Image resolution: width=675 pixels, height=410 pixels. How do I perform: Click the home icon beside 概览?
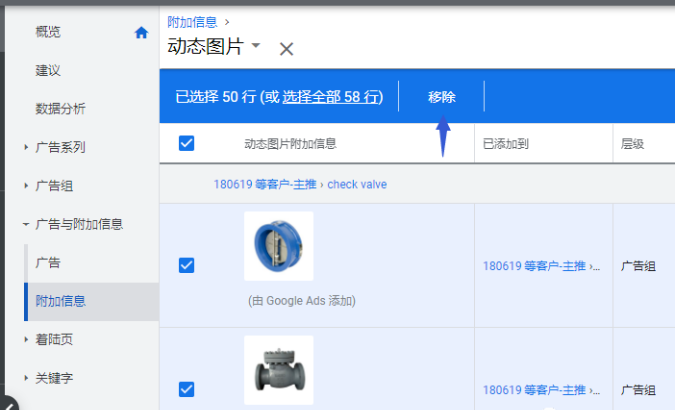pyautogui.click(x=141, y=32)
